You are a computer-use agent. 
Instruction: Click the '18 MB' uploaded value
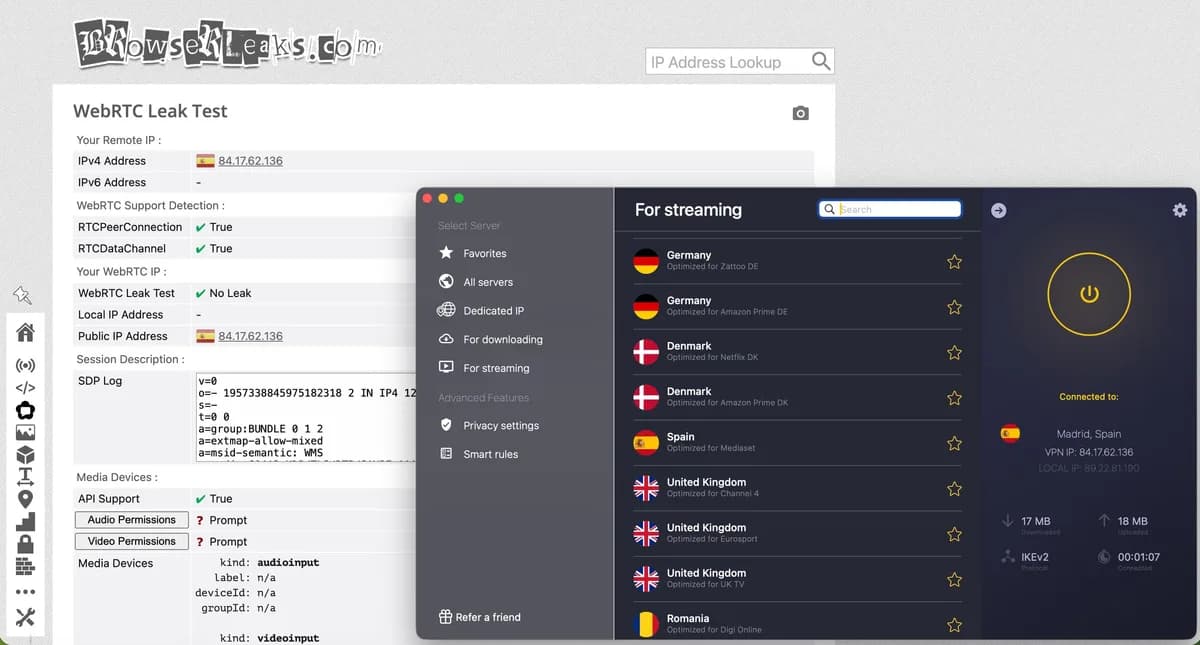1132,521
